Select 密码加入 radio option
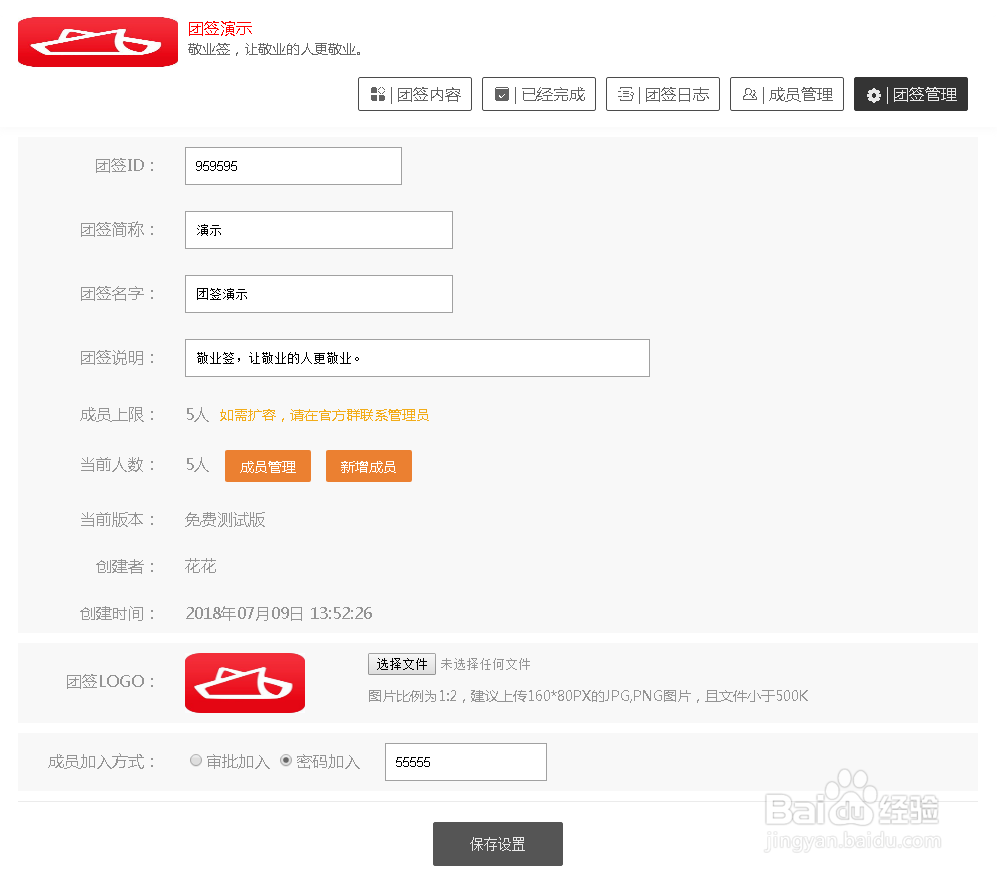This screenshot has width=997, height=875. point(286,760)
